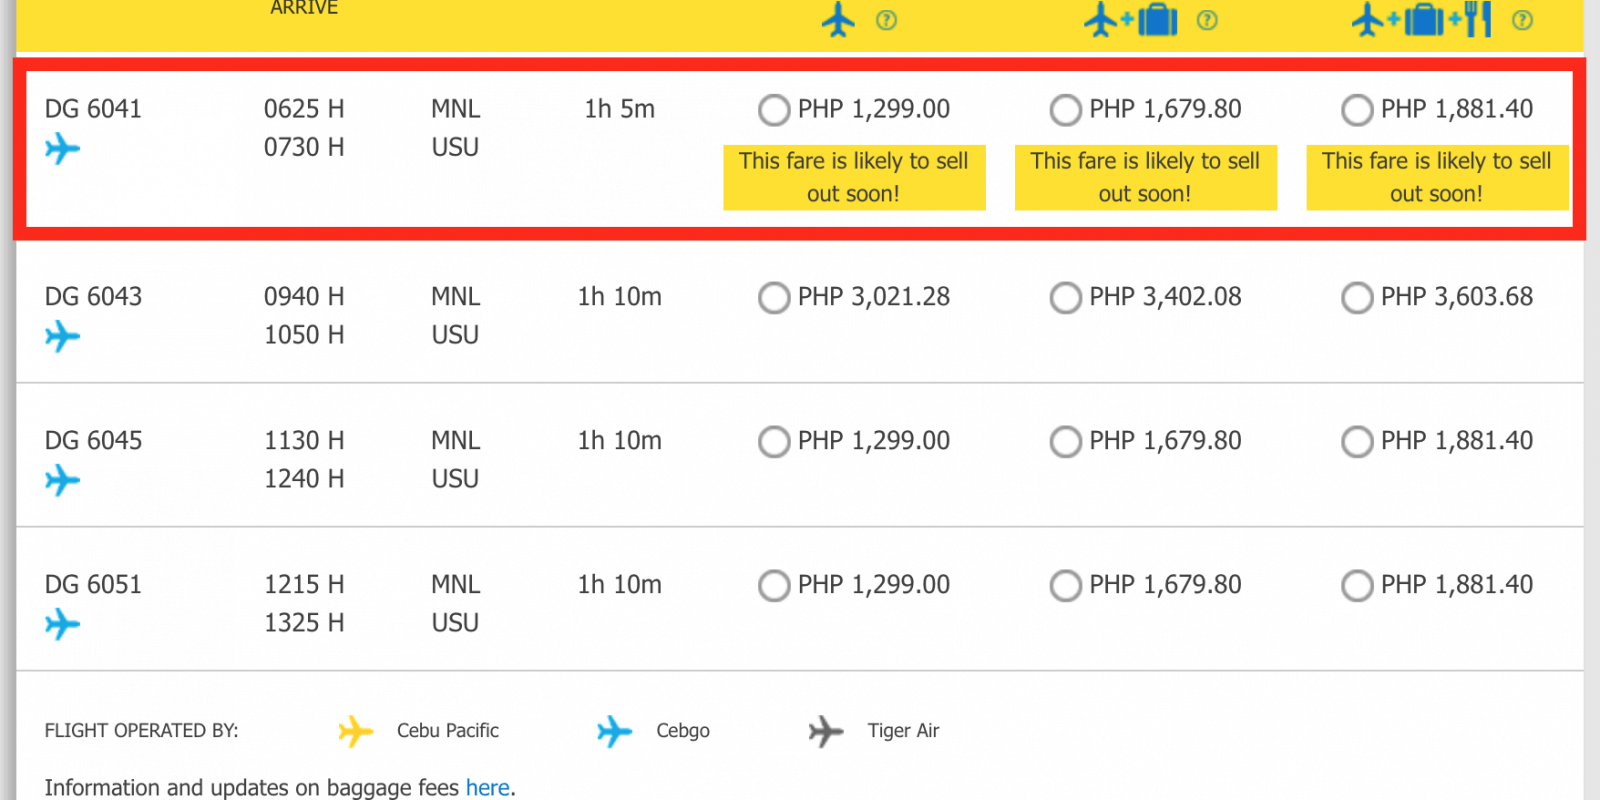The image size is (1600, 800).
Task: Select PHP 3,603.68 fare for flight DG 6043
Action: tap(1357, 298)
